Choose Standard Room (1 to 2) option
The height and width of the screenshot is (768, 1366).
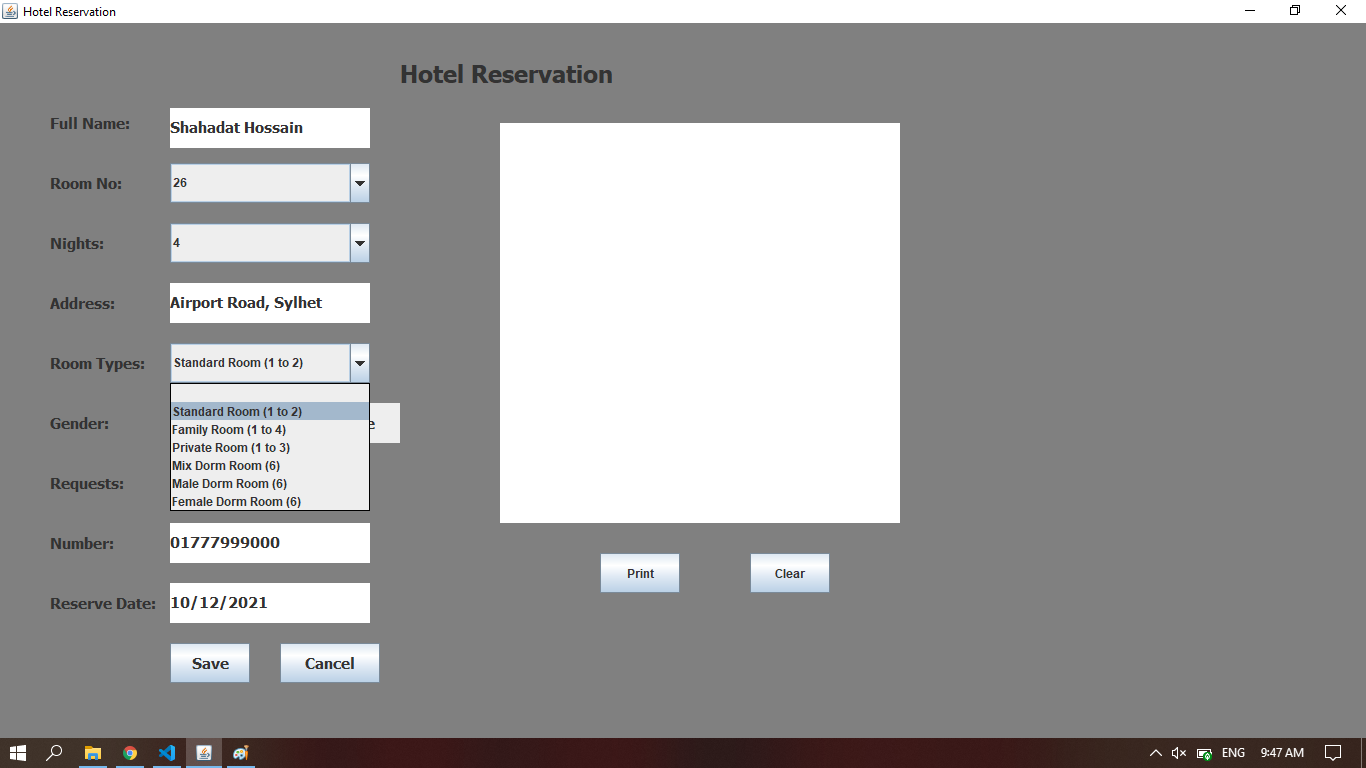270,411
